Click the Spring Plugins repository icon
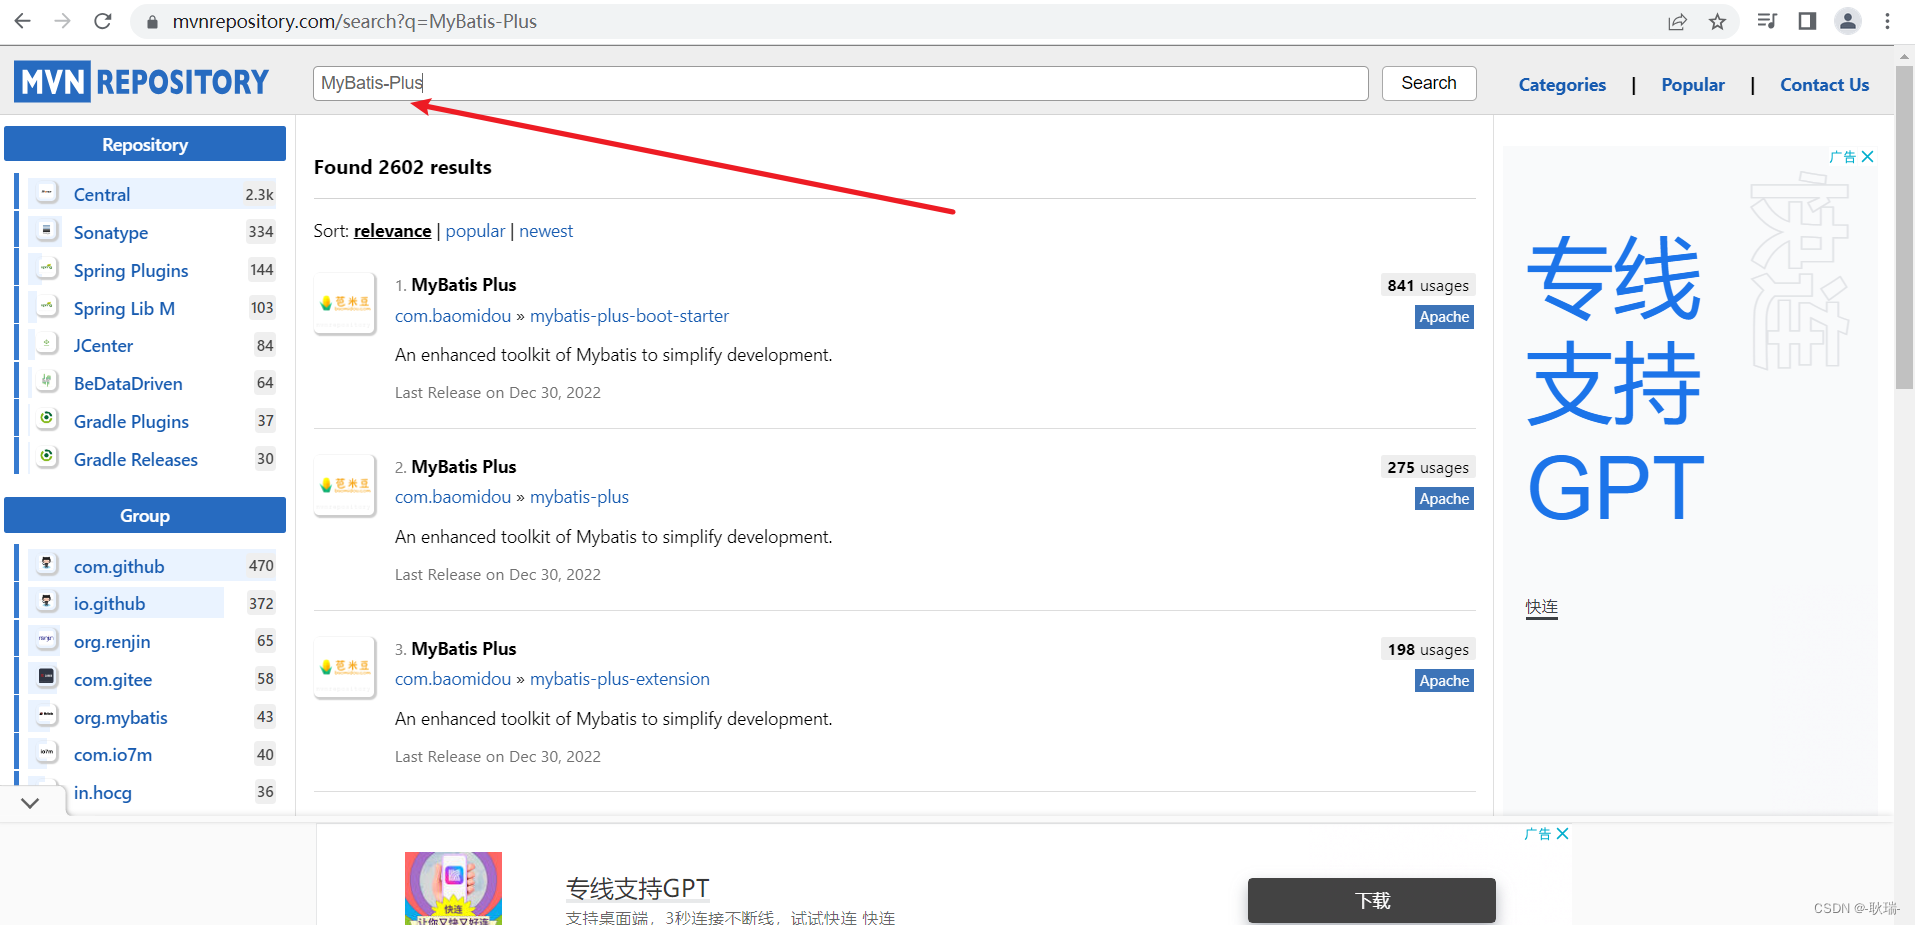The height and width of the screenshot is (925, 1915). [x=47, y=269]
